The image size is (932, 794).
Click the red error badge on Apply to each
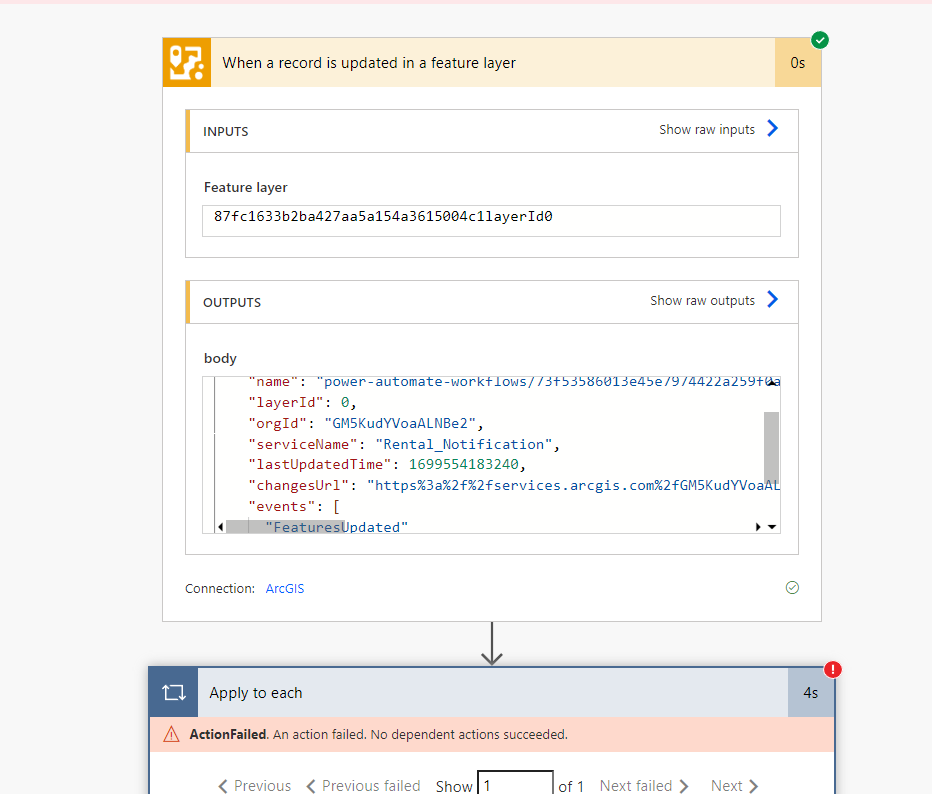832,670
